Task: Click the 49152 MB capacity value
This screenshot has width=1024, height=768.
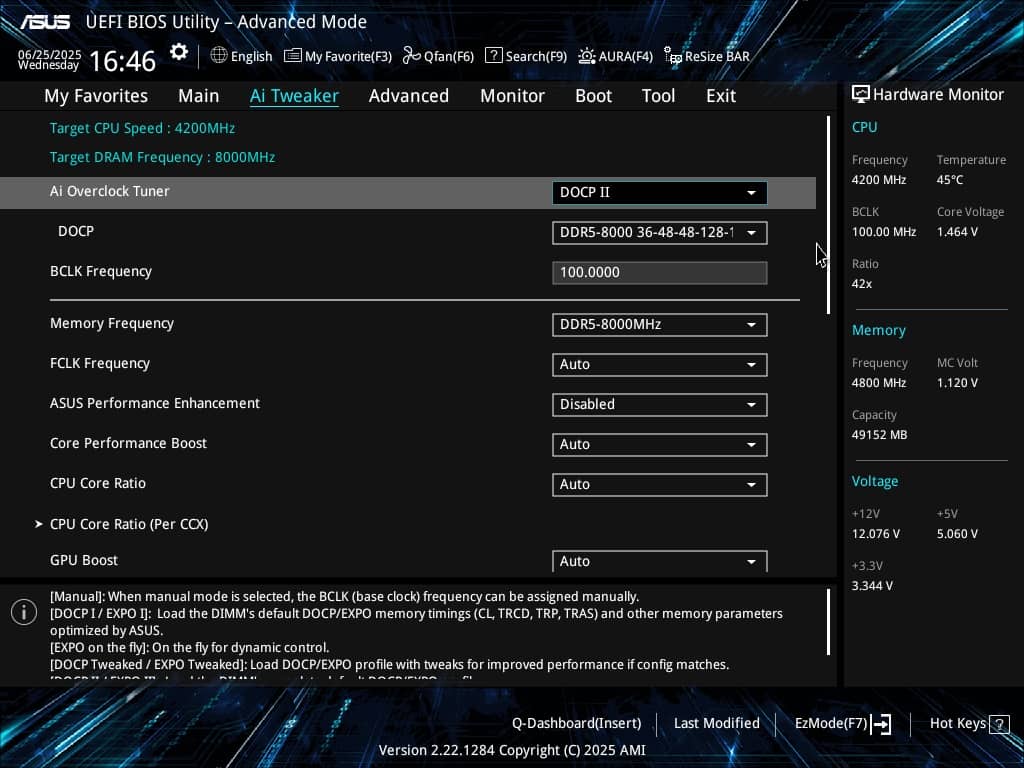Action: tap(880, 435)
